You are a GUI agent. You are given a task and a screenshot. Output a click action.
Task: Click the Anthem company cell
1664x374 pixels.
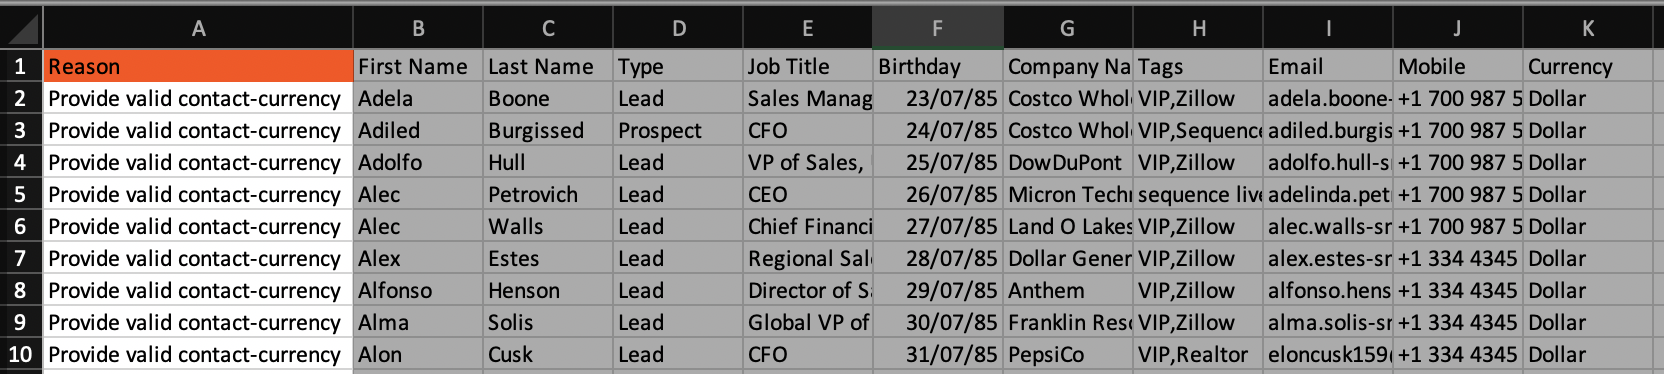click(1068, 290)
